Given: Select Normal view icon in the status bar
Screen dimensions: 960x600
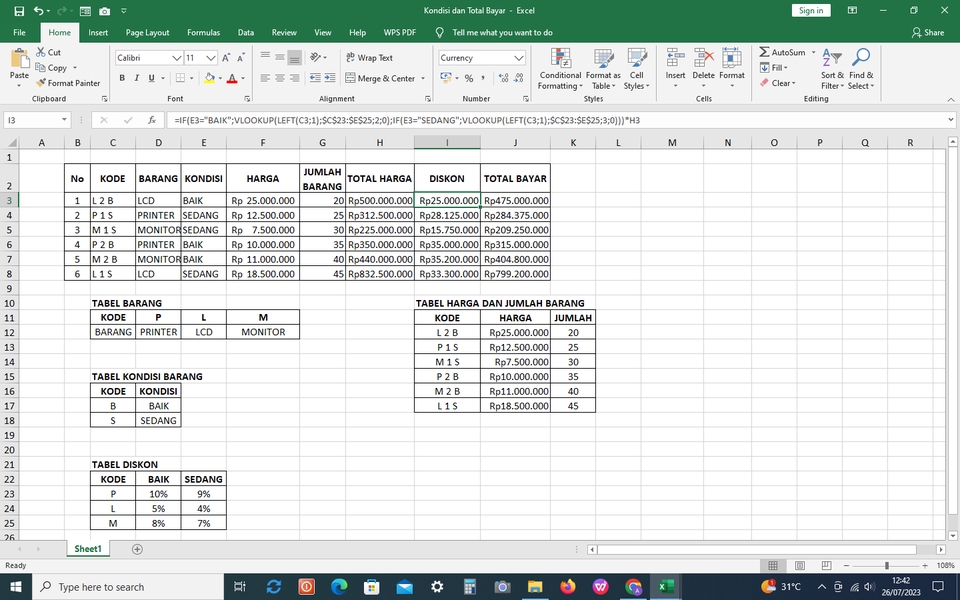Looking at the screenshot, I should tap(773, 565).
